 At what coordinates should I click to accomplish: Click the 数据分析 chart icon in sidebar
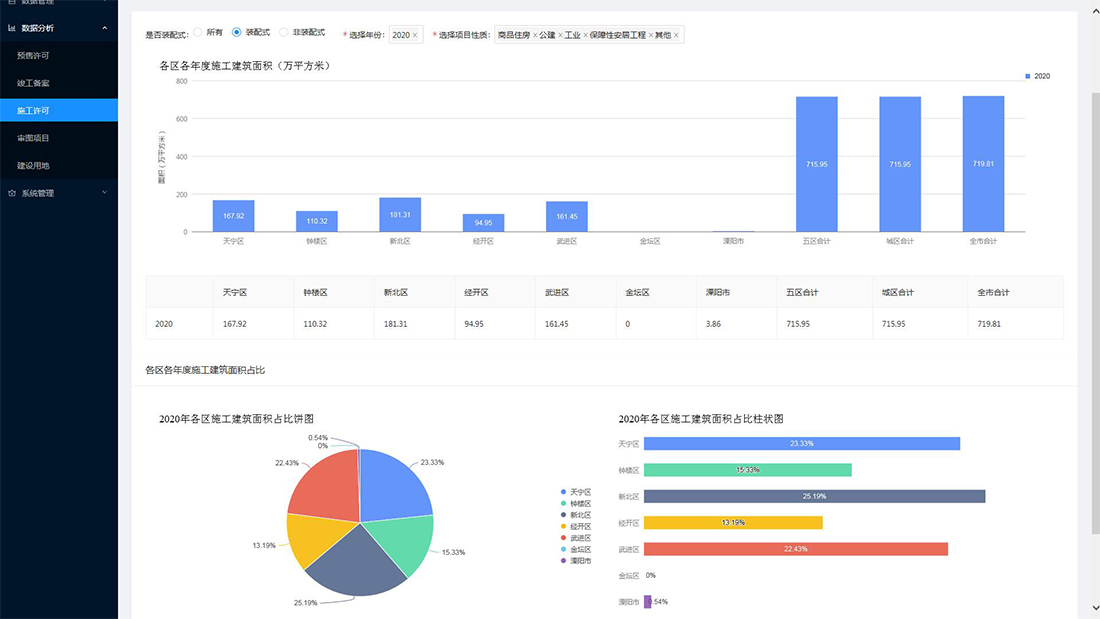click(12, 28)
